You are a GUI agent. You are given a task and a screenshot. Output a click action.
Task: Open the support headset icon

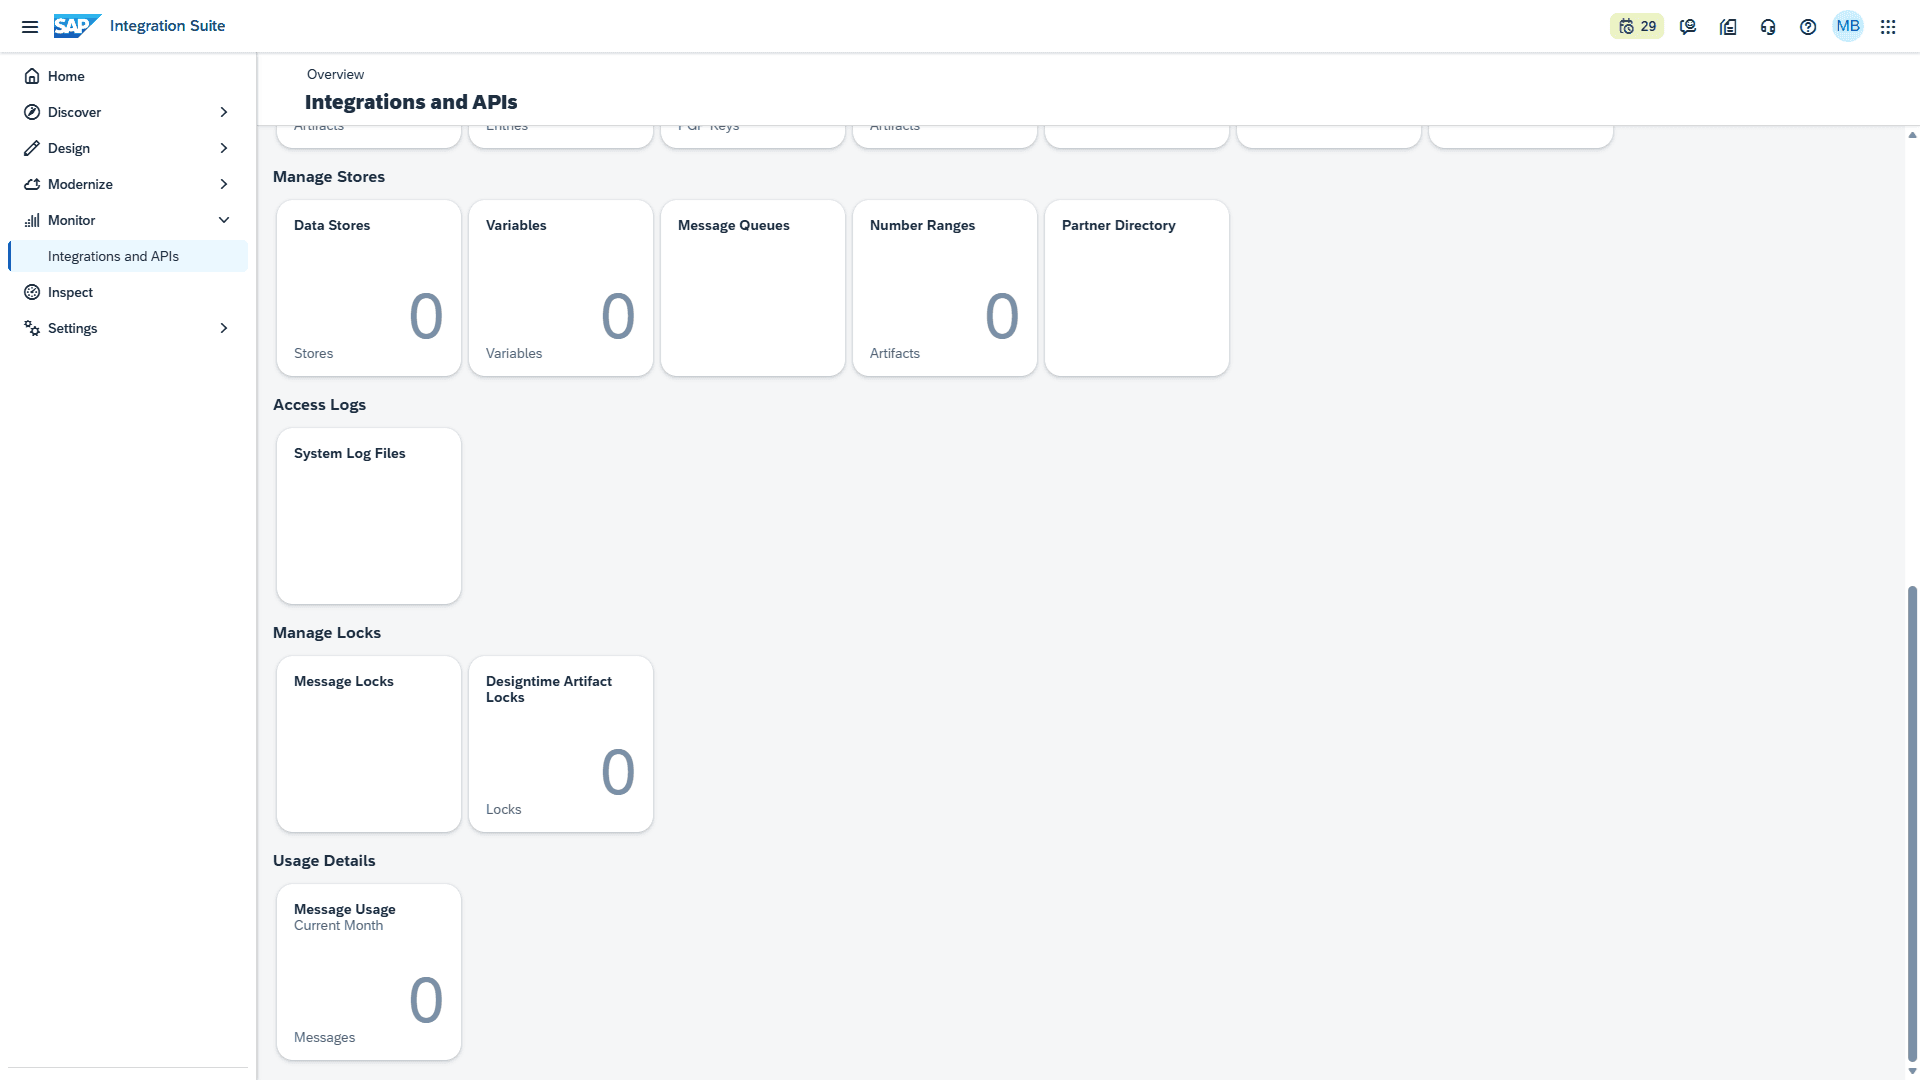pos(1768,27)
